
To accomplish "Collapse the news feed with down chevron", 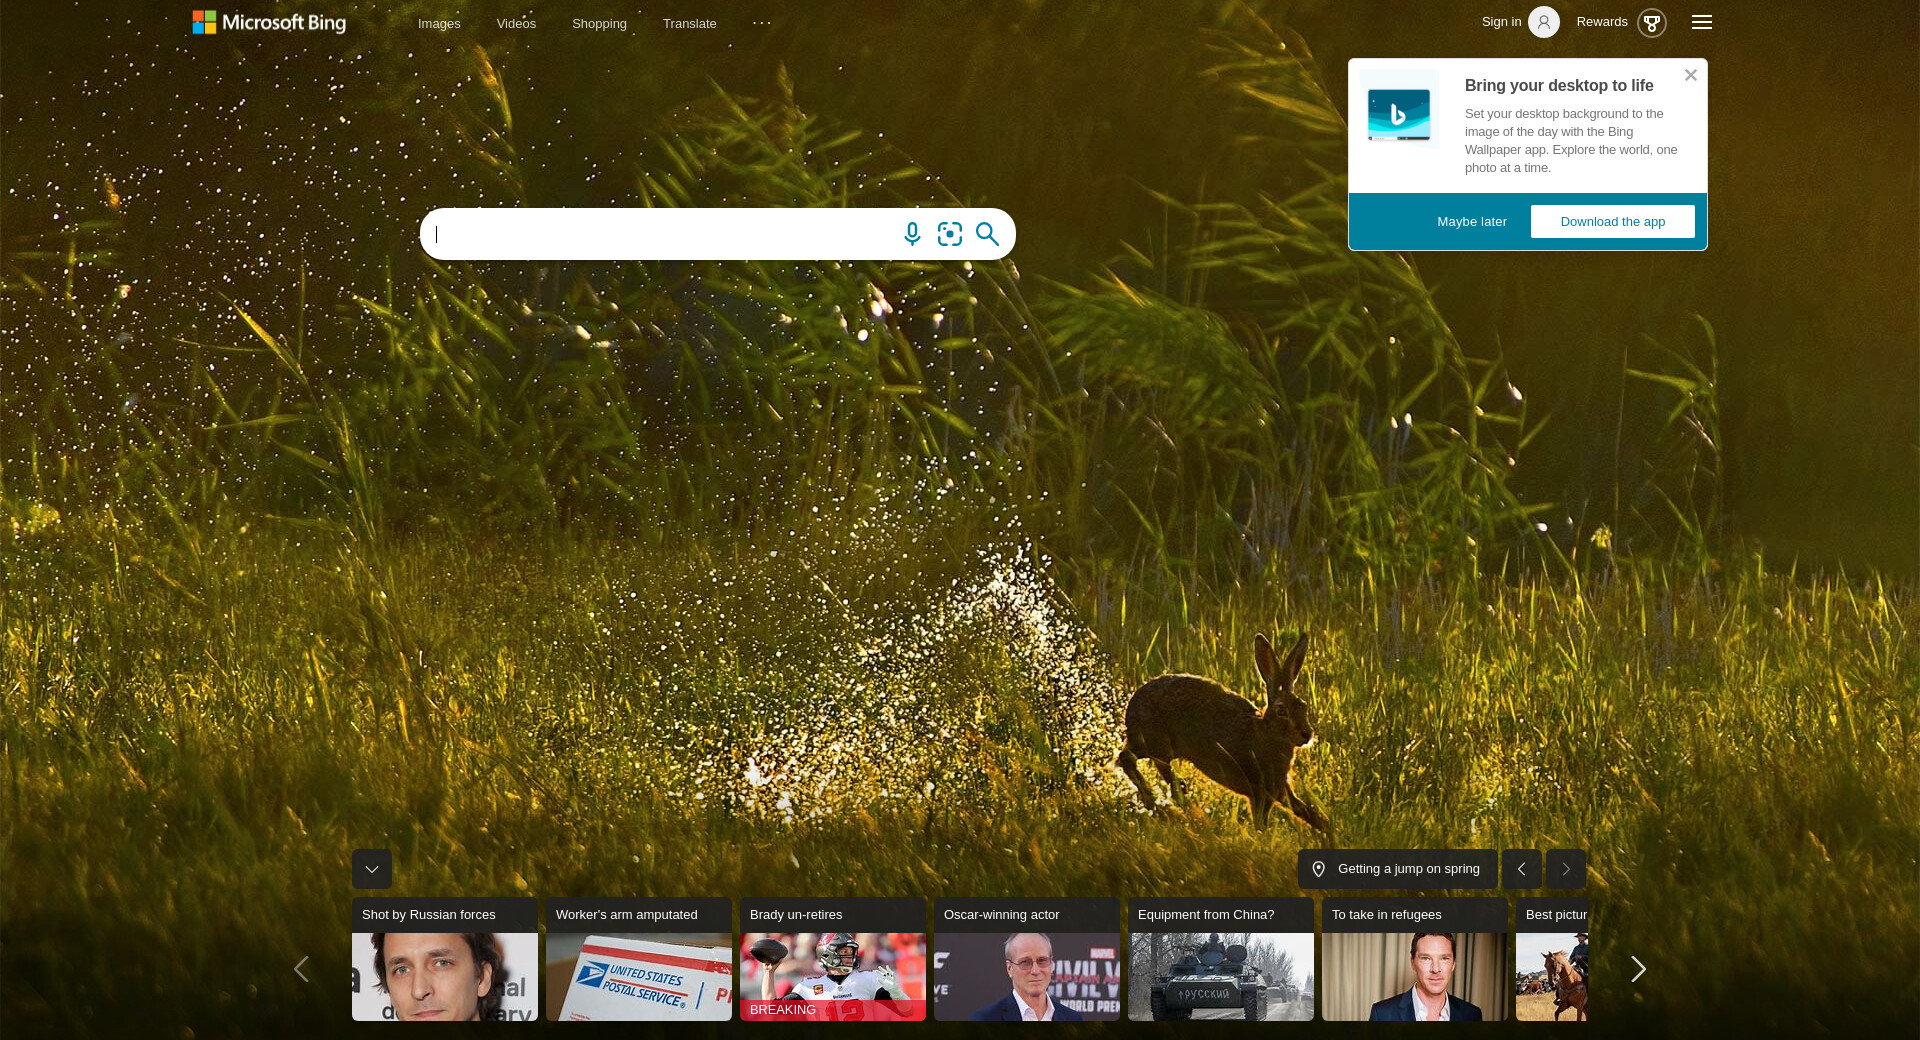I will click(x=372, y=869).
